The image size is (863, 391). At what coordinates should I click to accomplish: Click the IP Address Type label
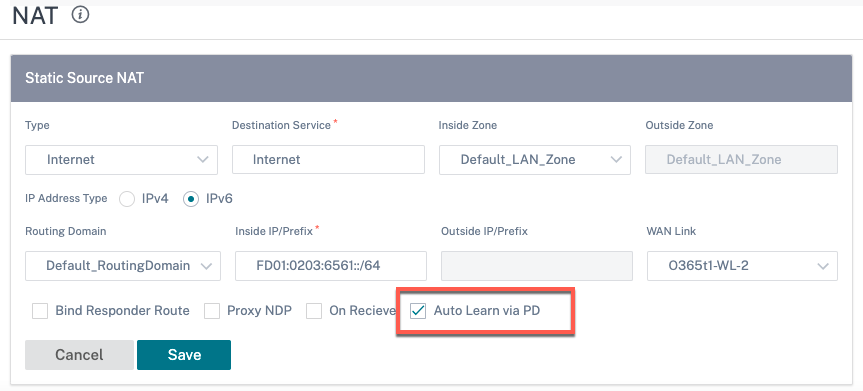pos(66,198)
